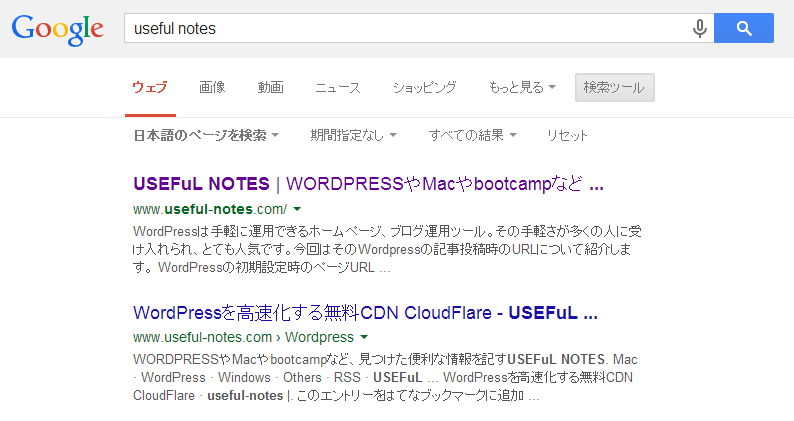Click the Google logo
The height and width of the screenshot is (421, 794).
(x=58, y=30)
